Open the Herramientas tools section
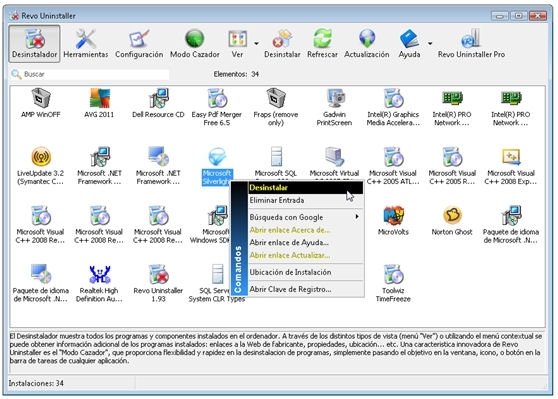The image size is (558, 399). click(x=86, y=44)
